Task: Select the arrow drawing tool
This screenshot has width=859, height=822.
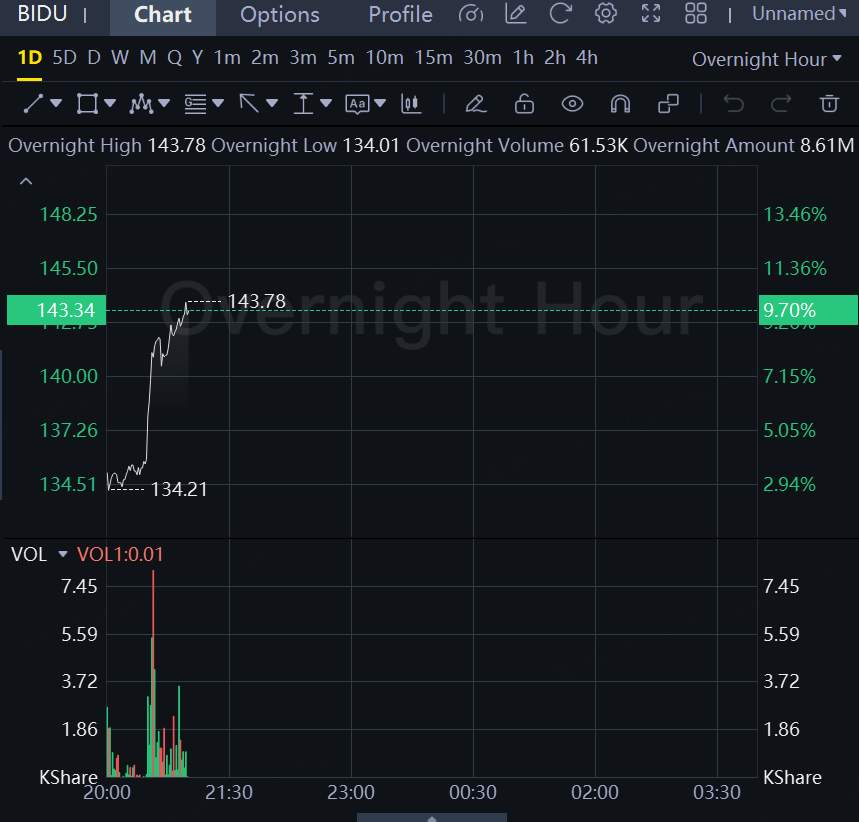Action: [x=249, y=104]
